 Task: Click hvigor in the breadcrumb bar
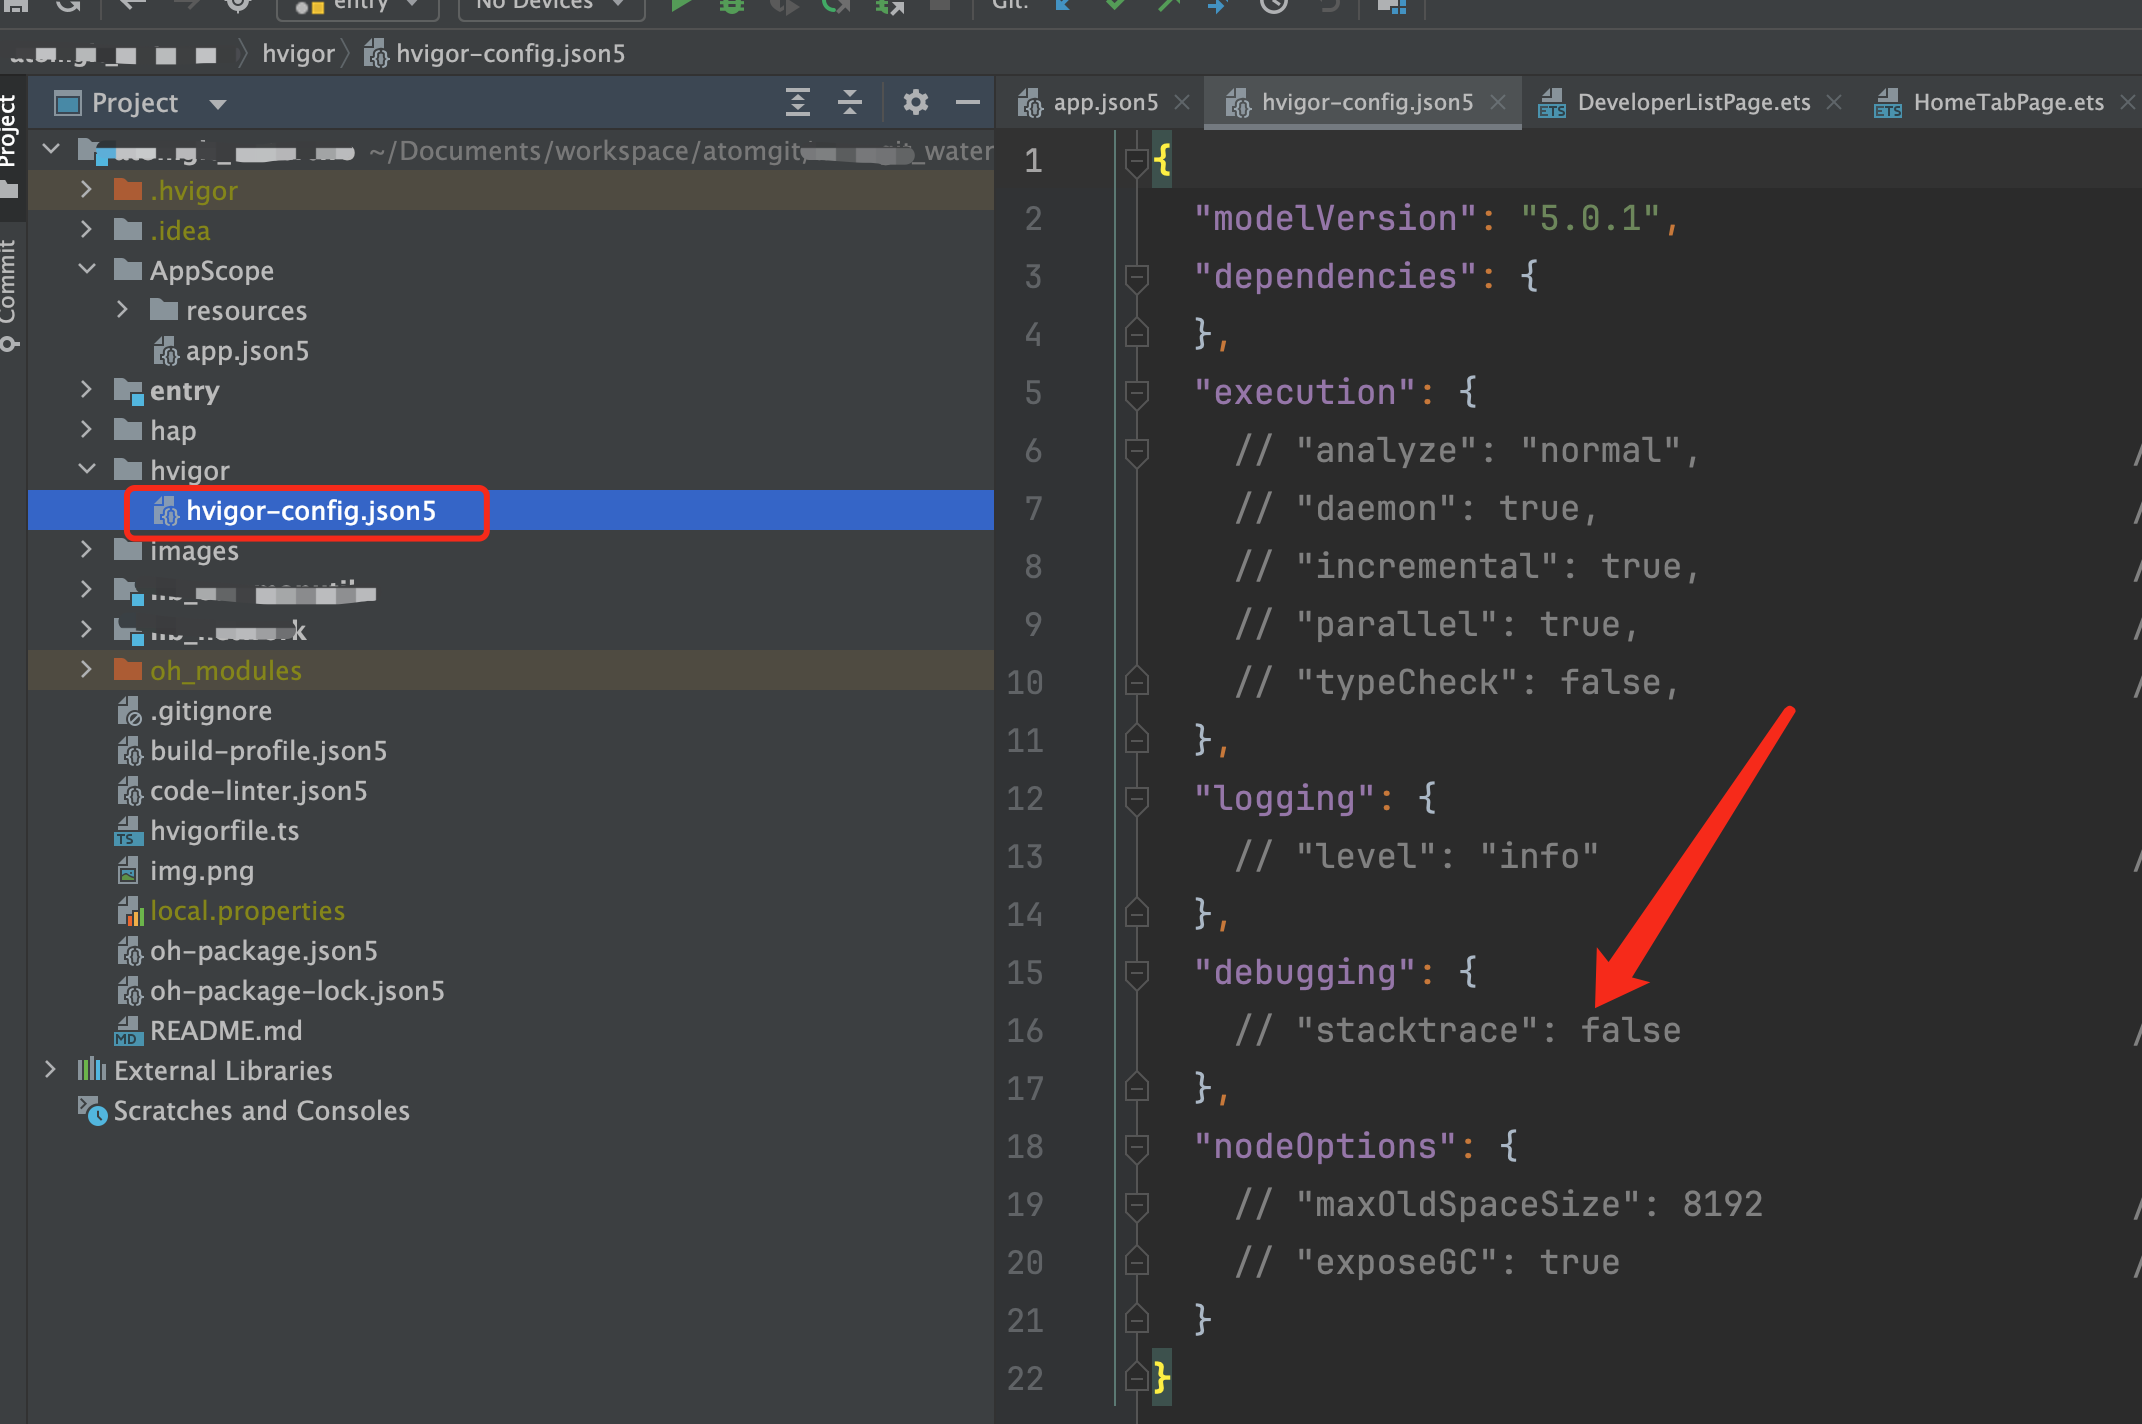point(298,53)
